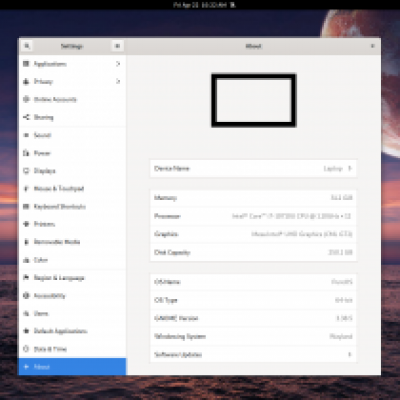This screenshot has height=400, width=400.
Task: Click the Power battery icon in sidebar
Action: [x=26, y=153]
